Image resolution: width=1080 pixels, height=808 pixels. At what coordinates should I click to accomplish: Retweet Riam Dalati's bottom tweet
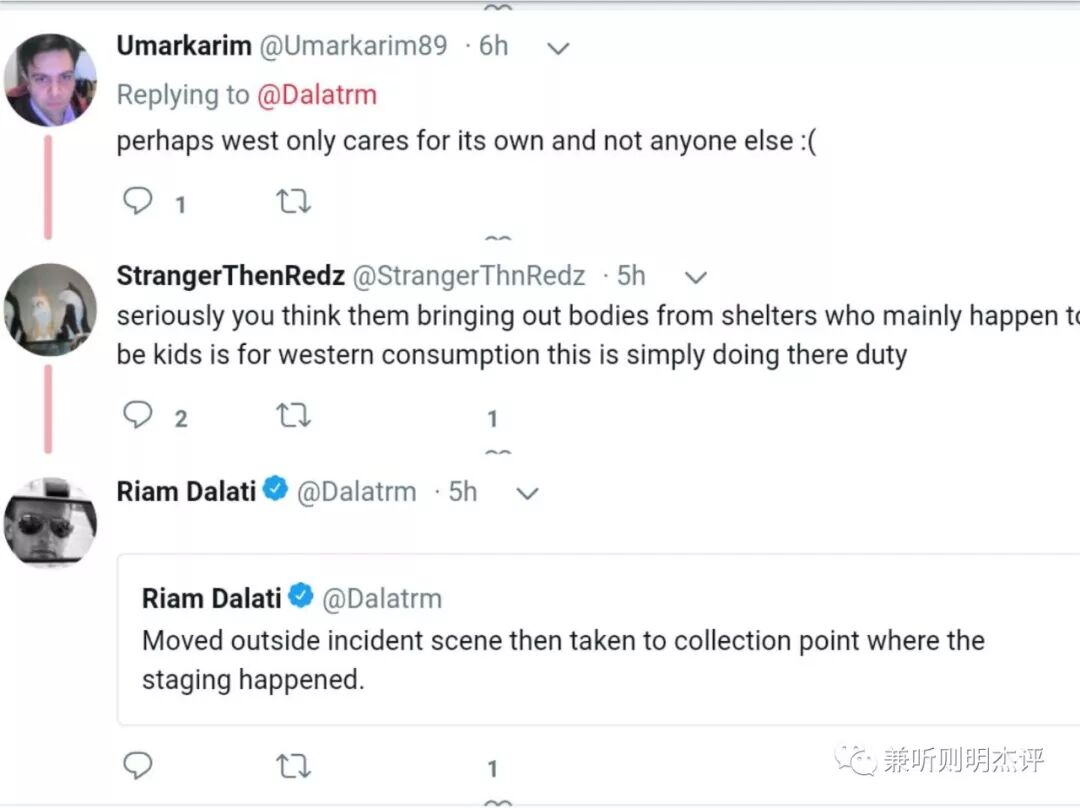(x=293, y=766)
